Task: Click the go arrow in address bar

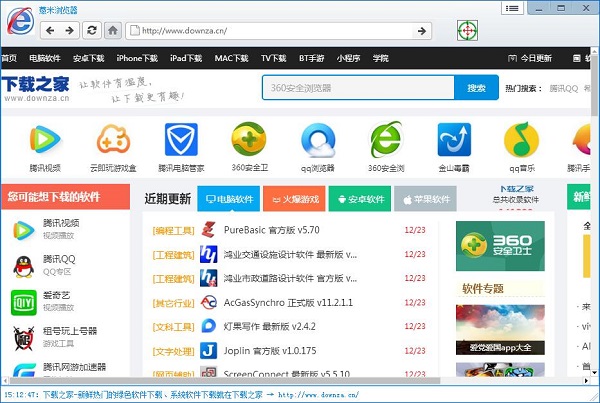Action: [x=422, y=31]
